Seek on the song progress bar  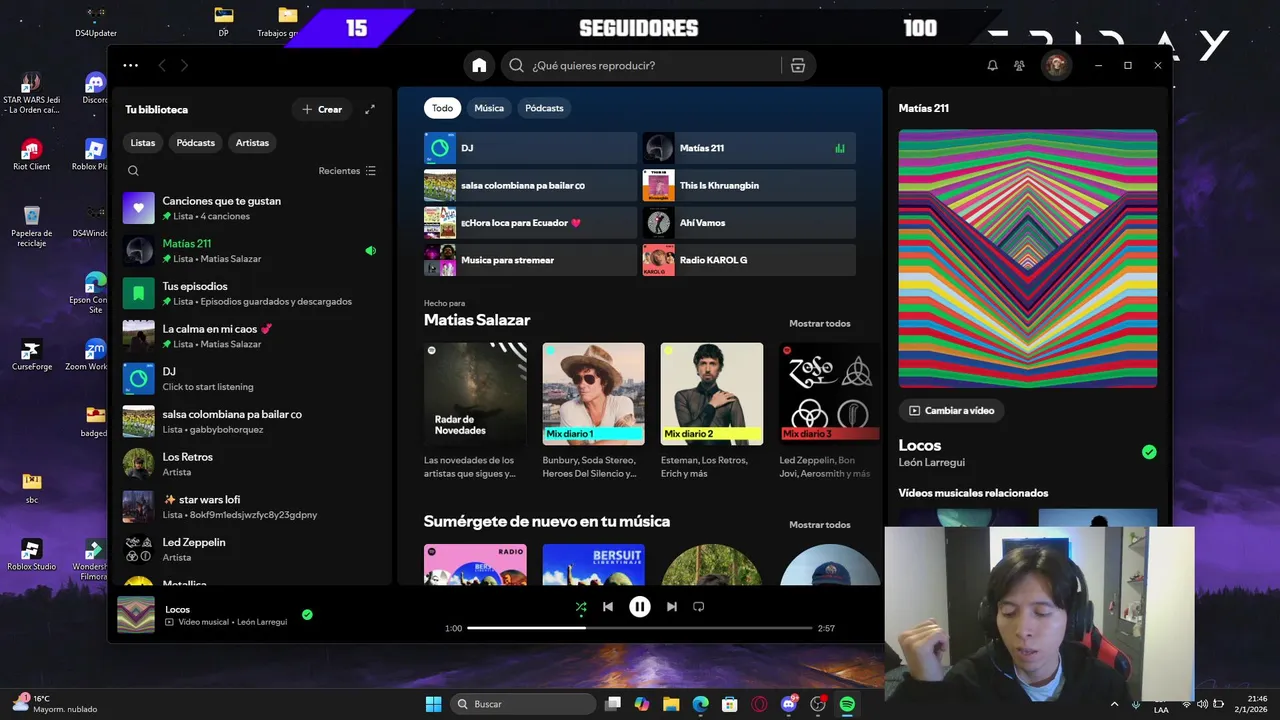[x=640, y=628]
